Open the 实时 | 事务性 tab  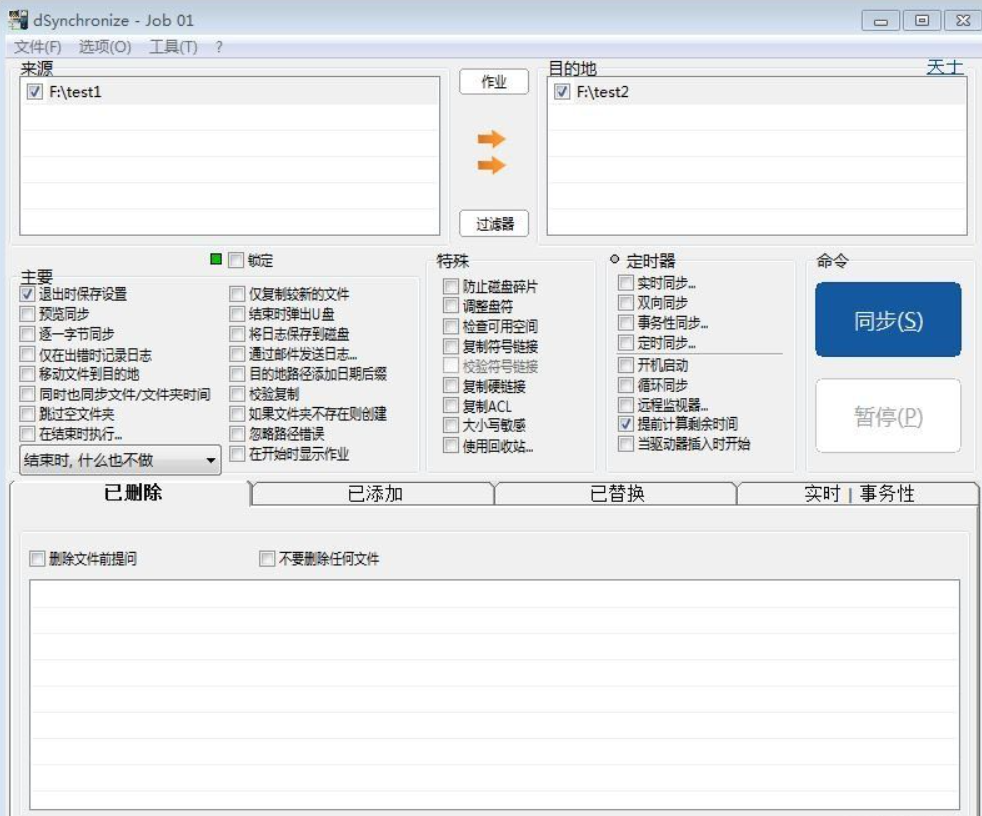(858, 494)
